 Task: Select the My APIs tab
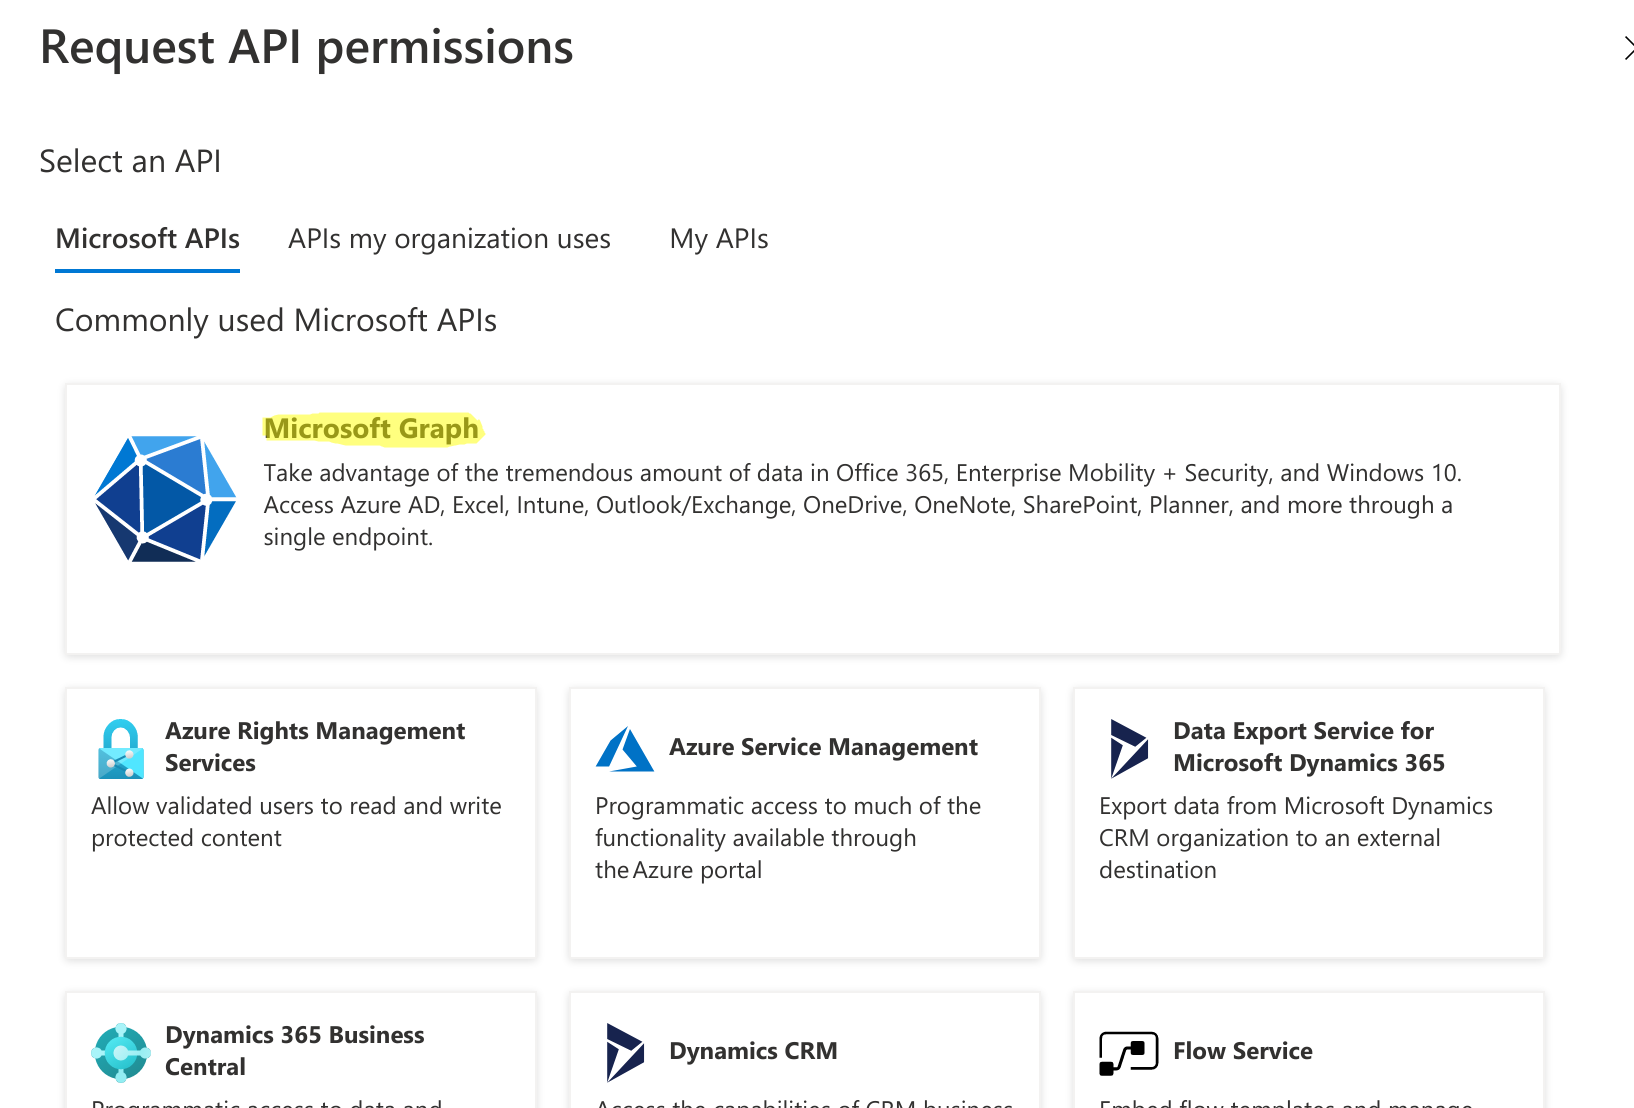point(719,239)
